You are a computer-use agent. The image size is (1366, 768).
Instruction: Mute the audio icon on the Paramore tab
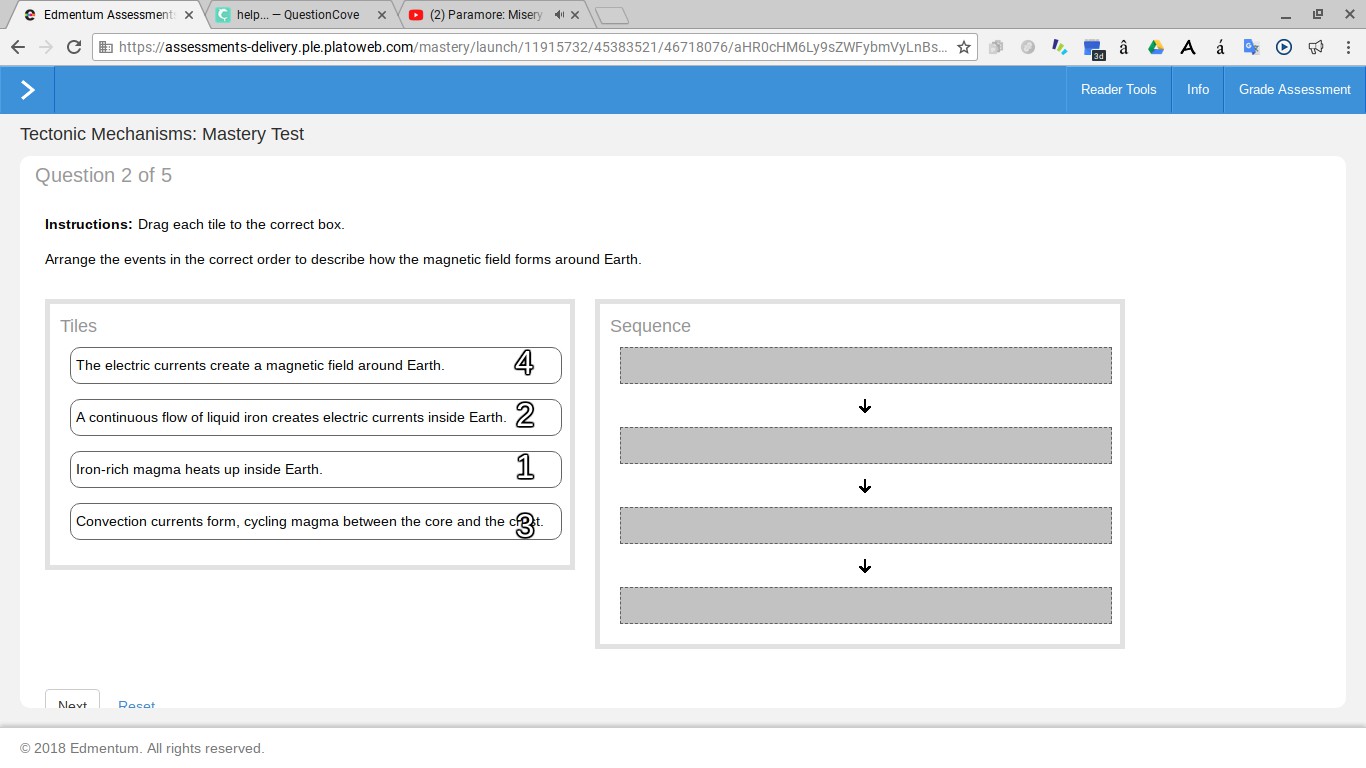pos(559,15)
